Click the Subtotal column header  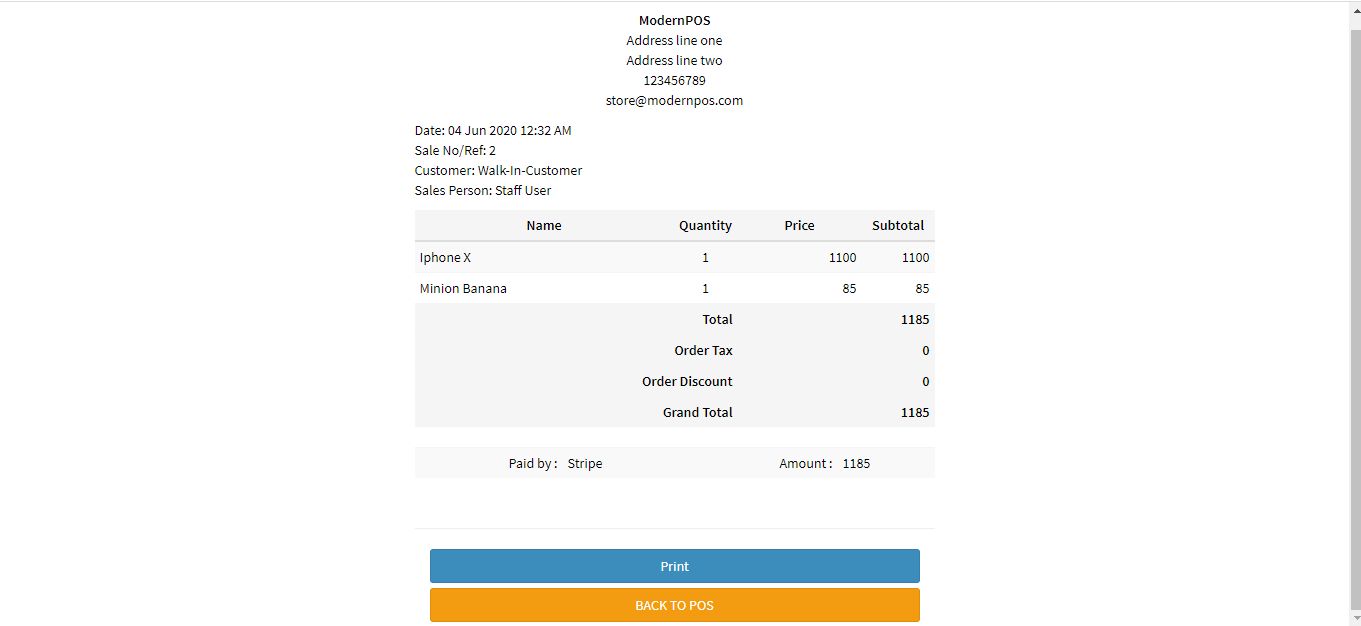(897, 226)
